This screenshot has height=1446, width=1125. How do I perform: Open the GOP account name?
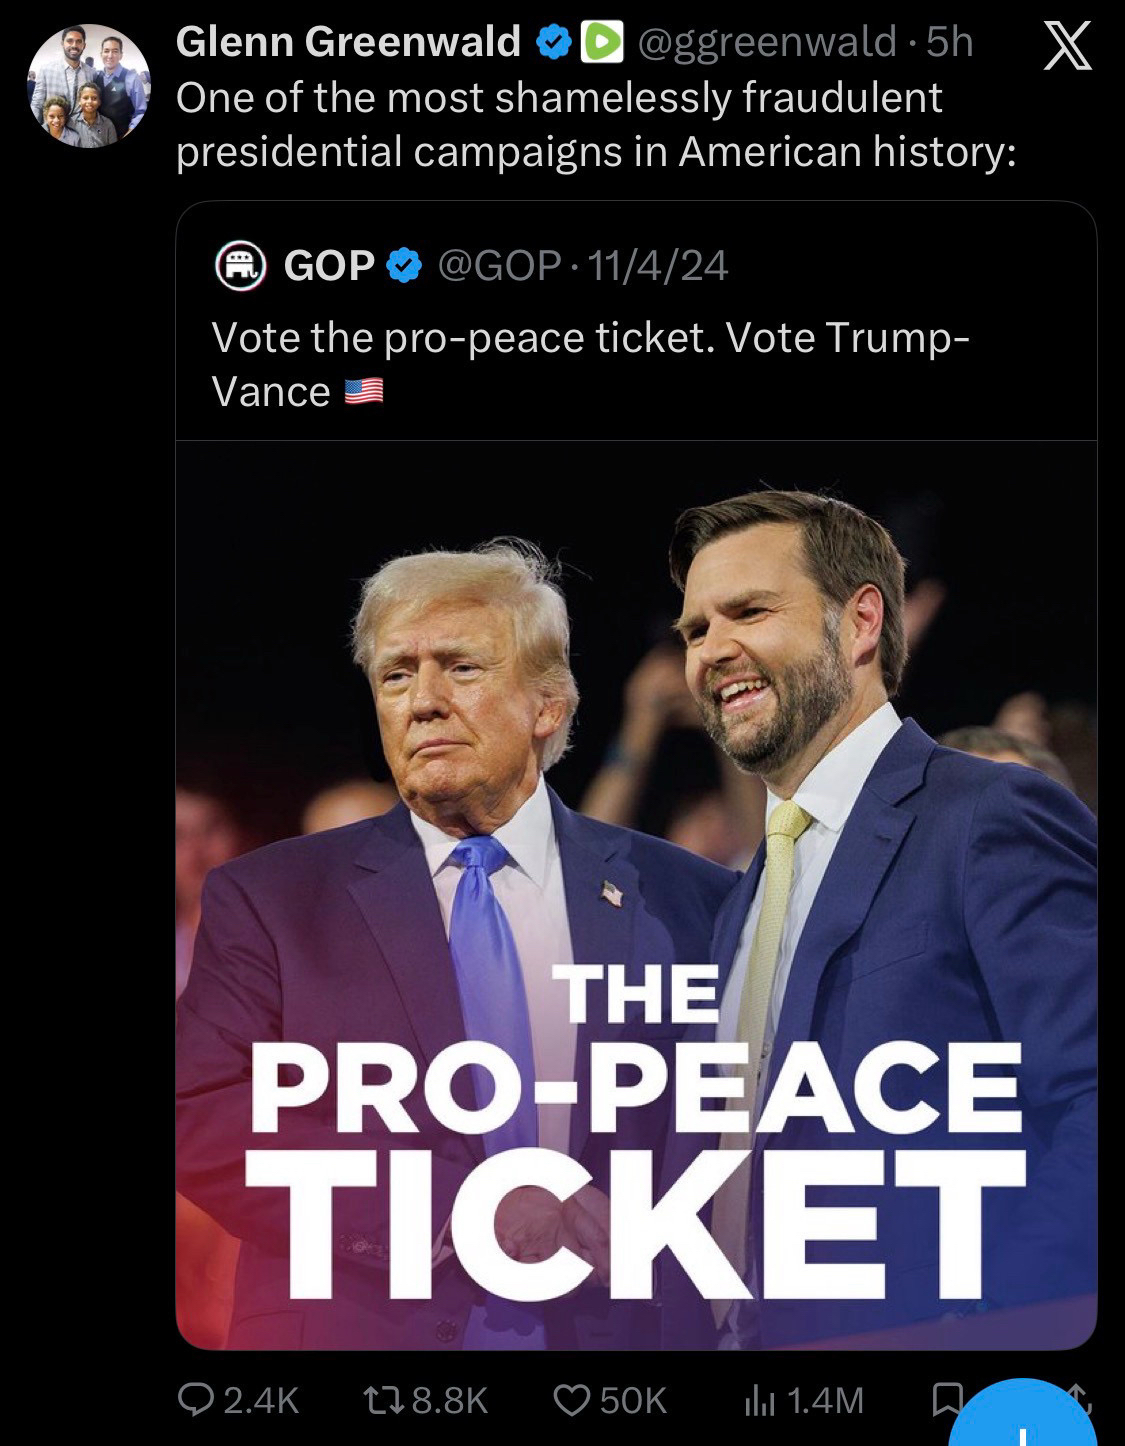tap(329, 266)
